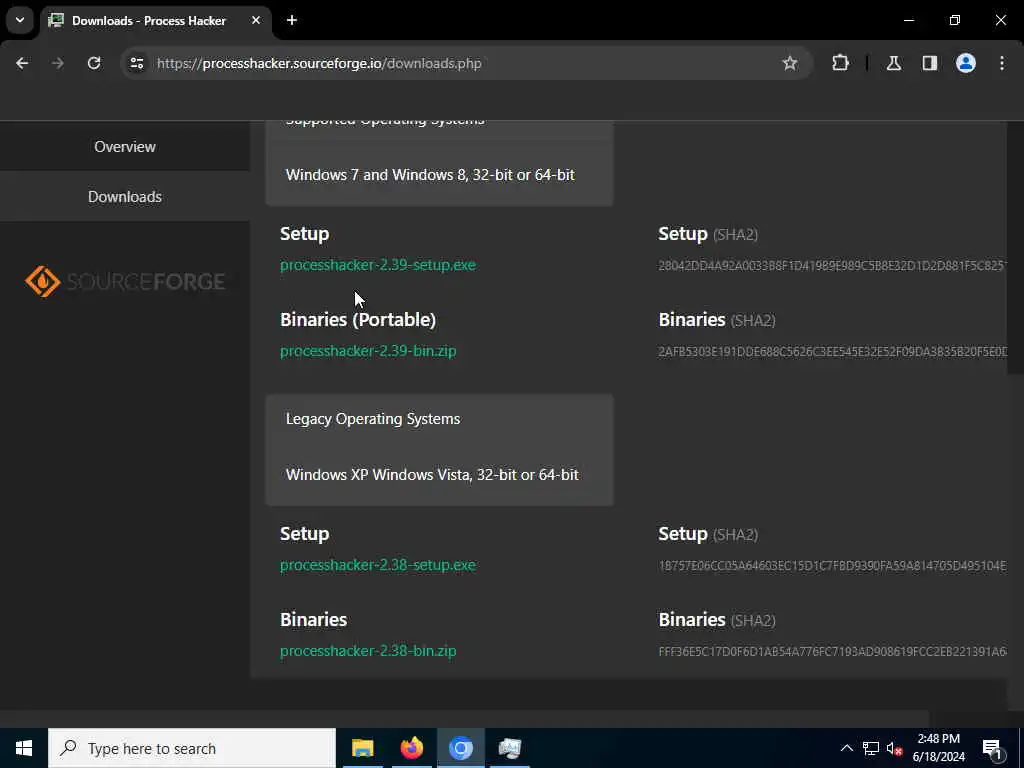Click the 2.38 Binaries SHA2 hash text
The image size is (1024, 768).
(833, 652)
